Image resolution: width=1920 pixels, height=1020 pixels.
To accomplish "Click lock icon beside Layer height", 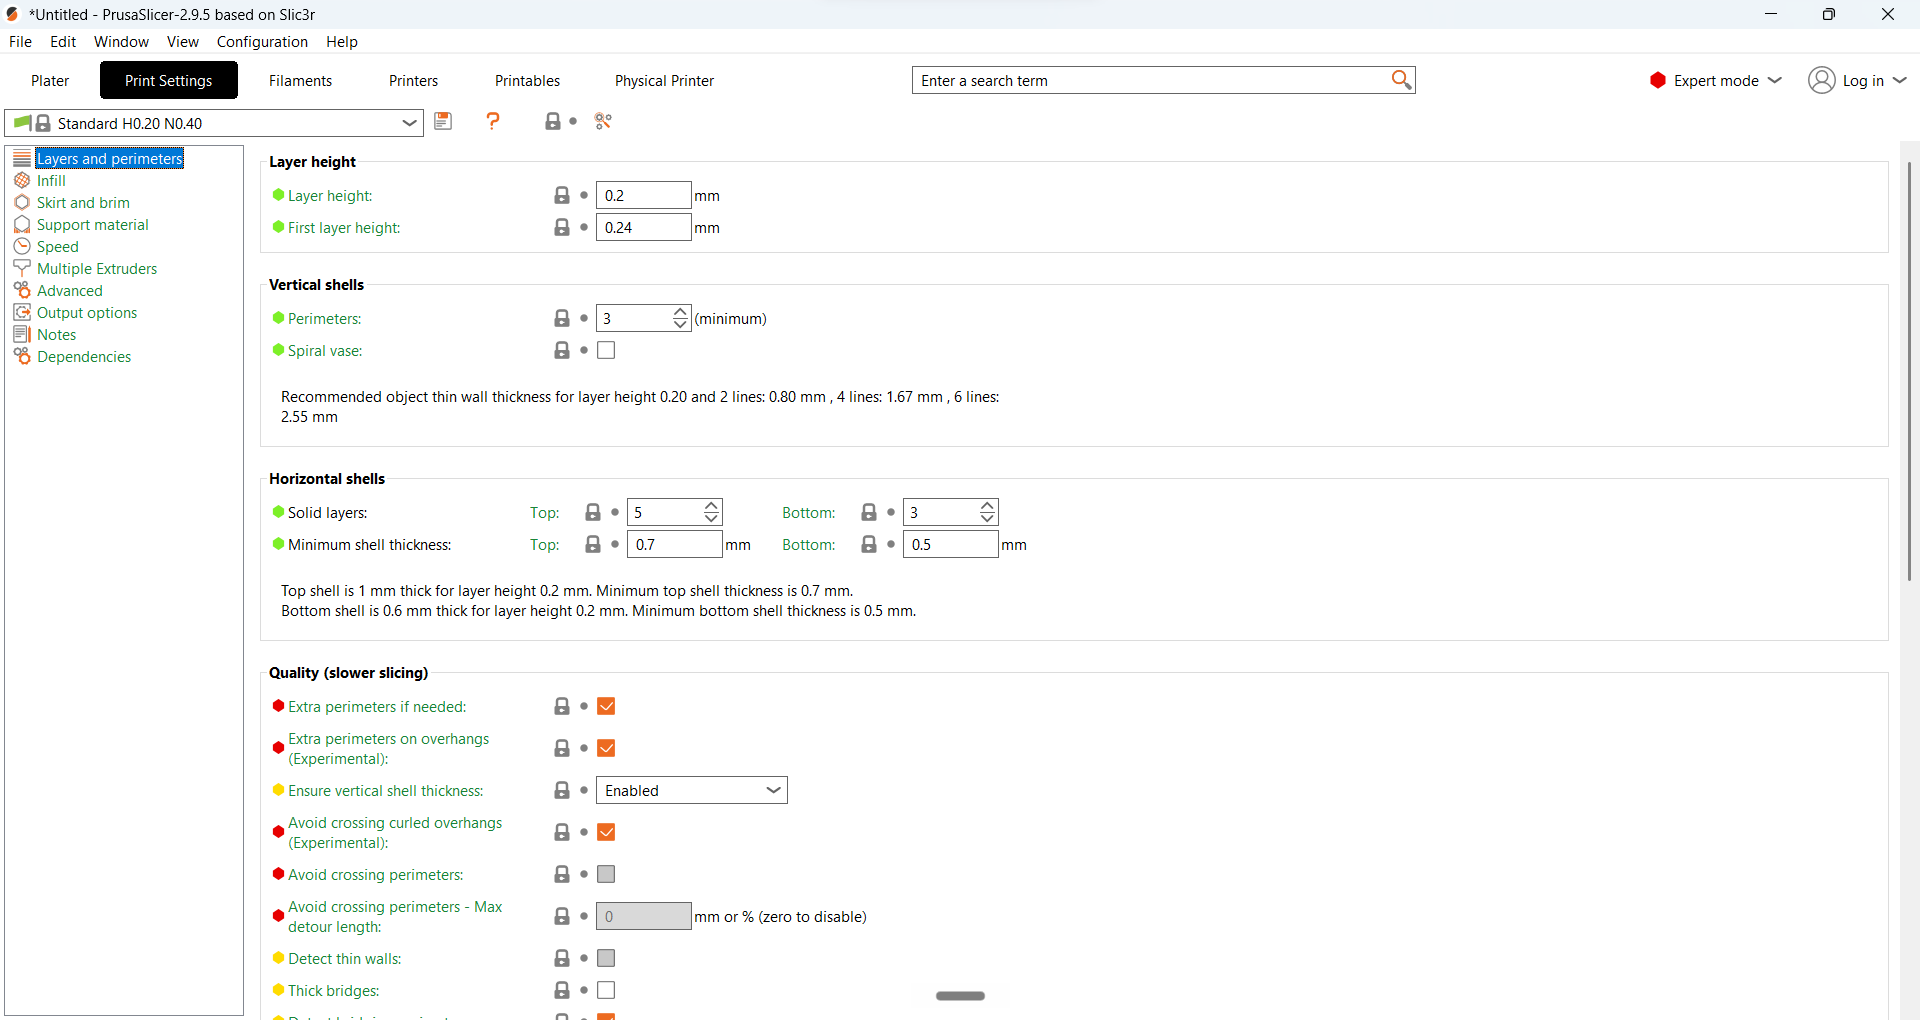I will coord(562,195).
